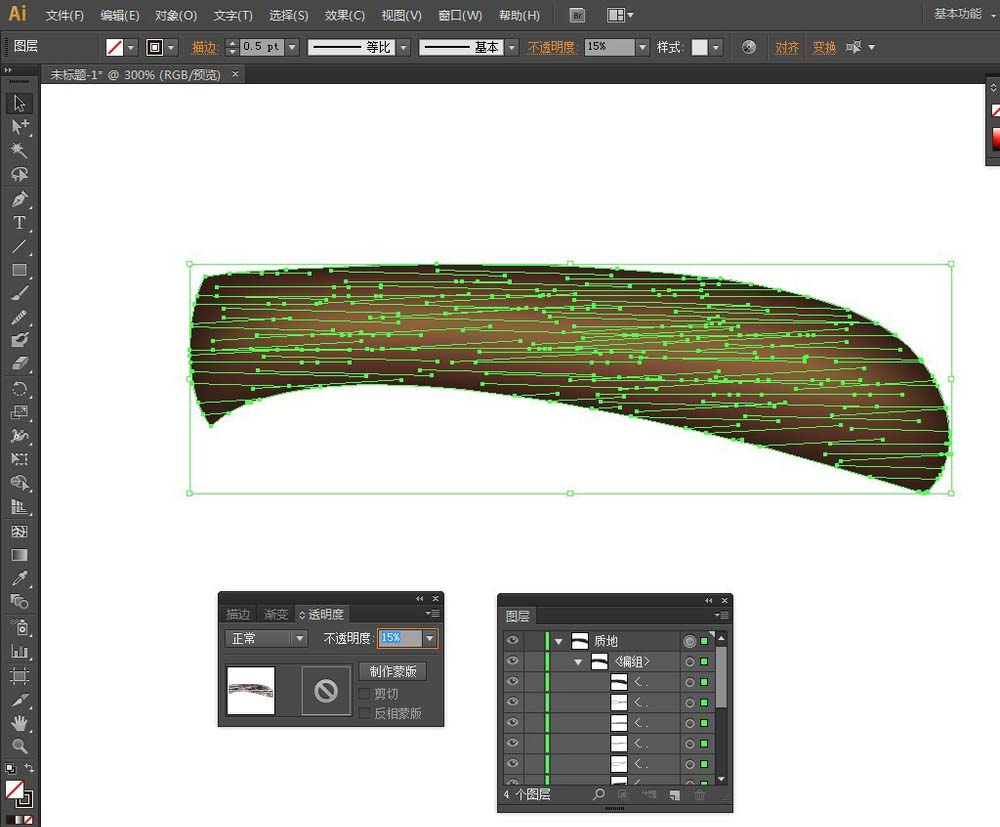
Task: Select the Pen tool
Action: [x=19, y=199]
